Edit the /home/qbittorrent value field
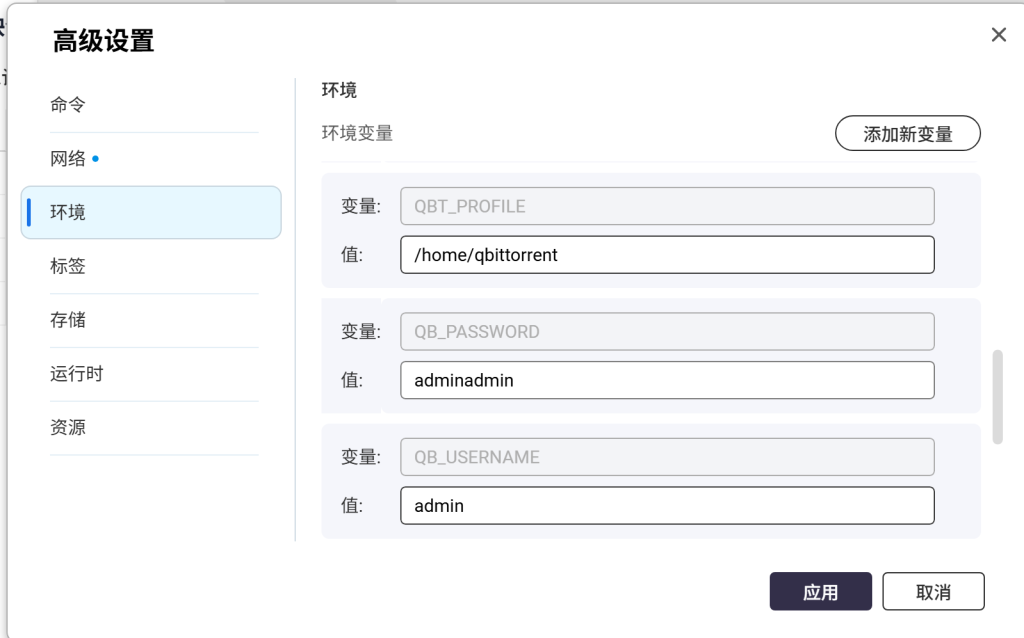Viewport: 1024px width, 638px height. tap(666, 255)
